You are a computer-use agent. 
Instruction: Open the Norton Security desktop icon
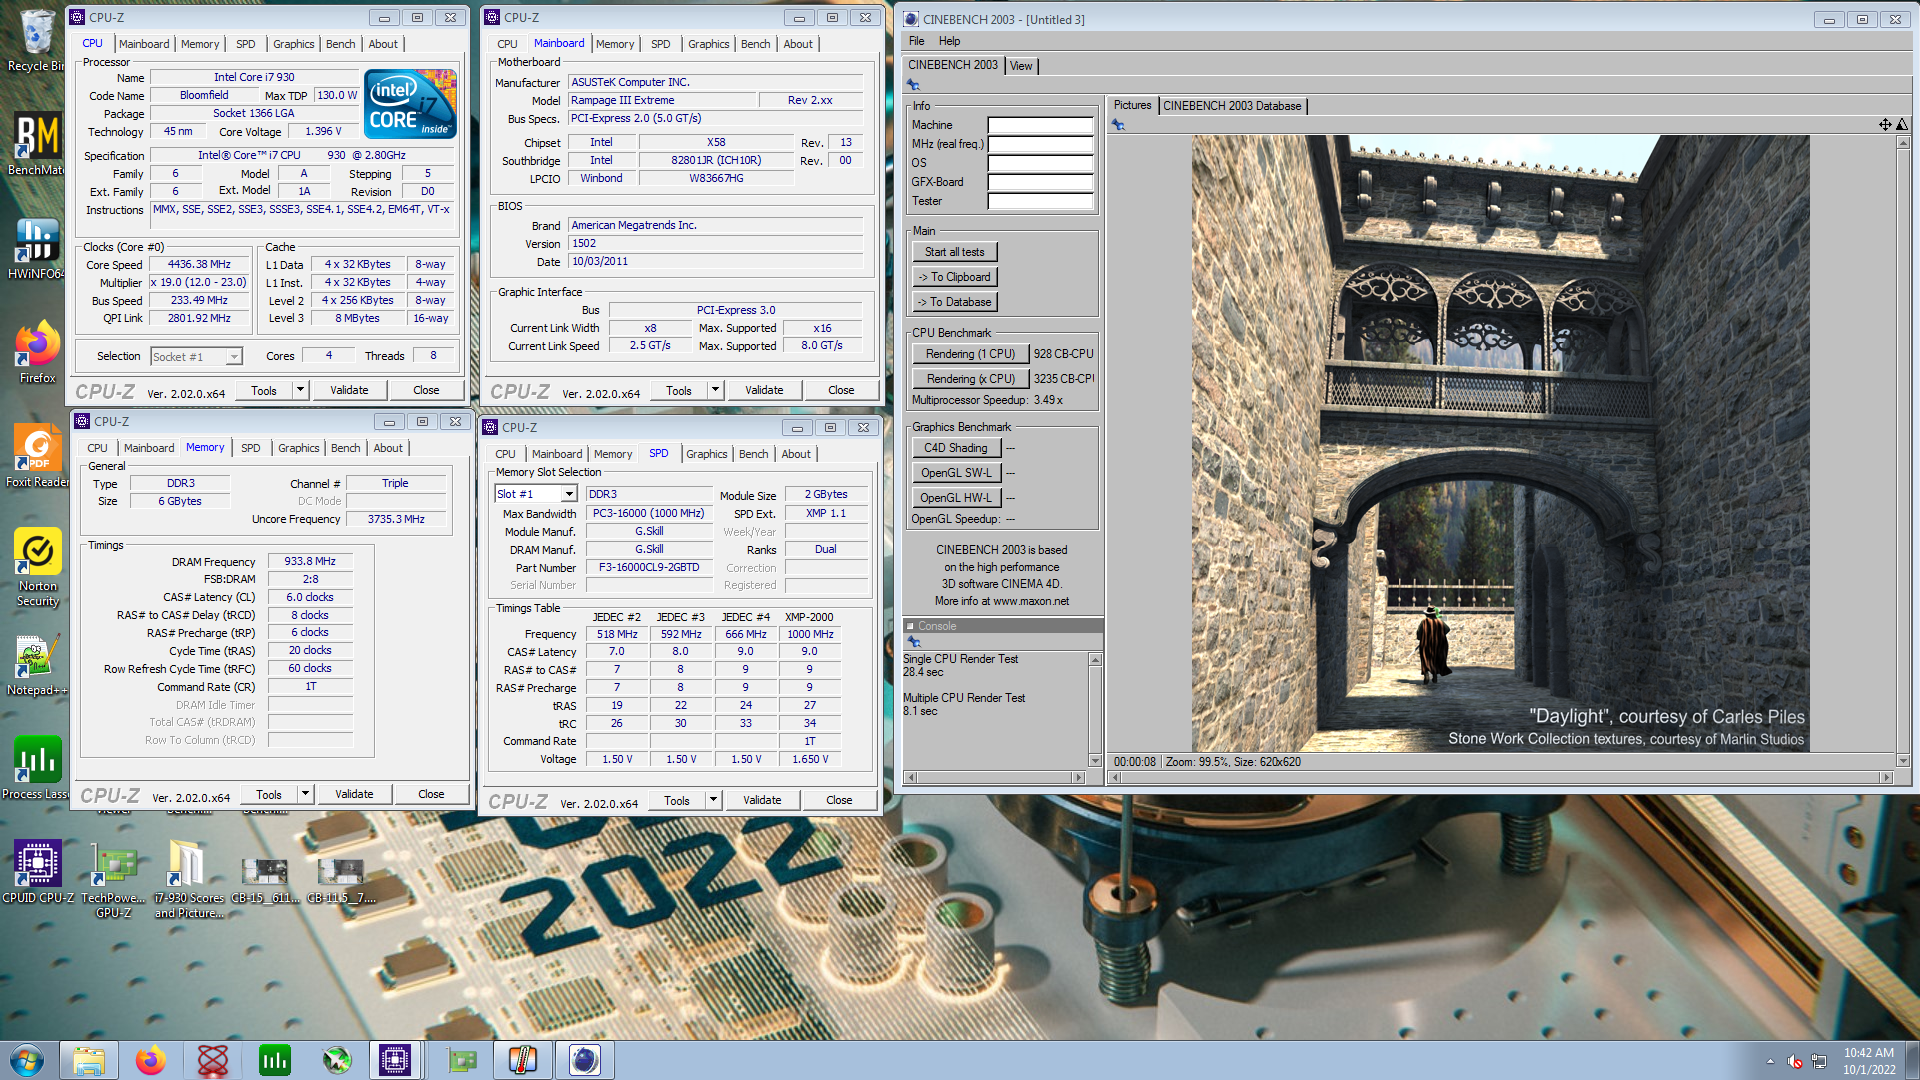click(x=37, y=567)
